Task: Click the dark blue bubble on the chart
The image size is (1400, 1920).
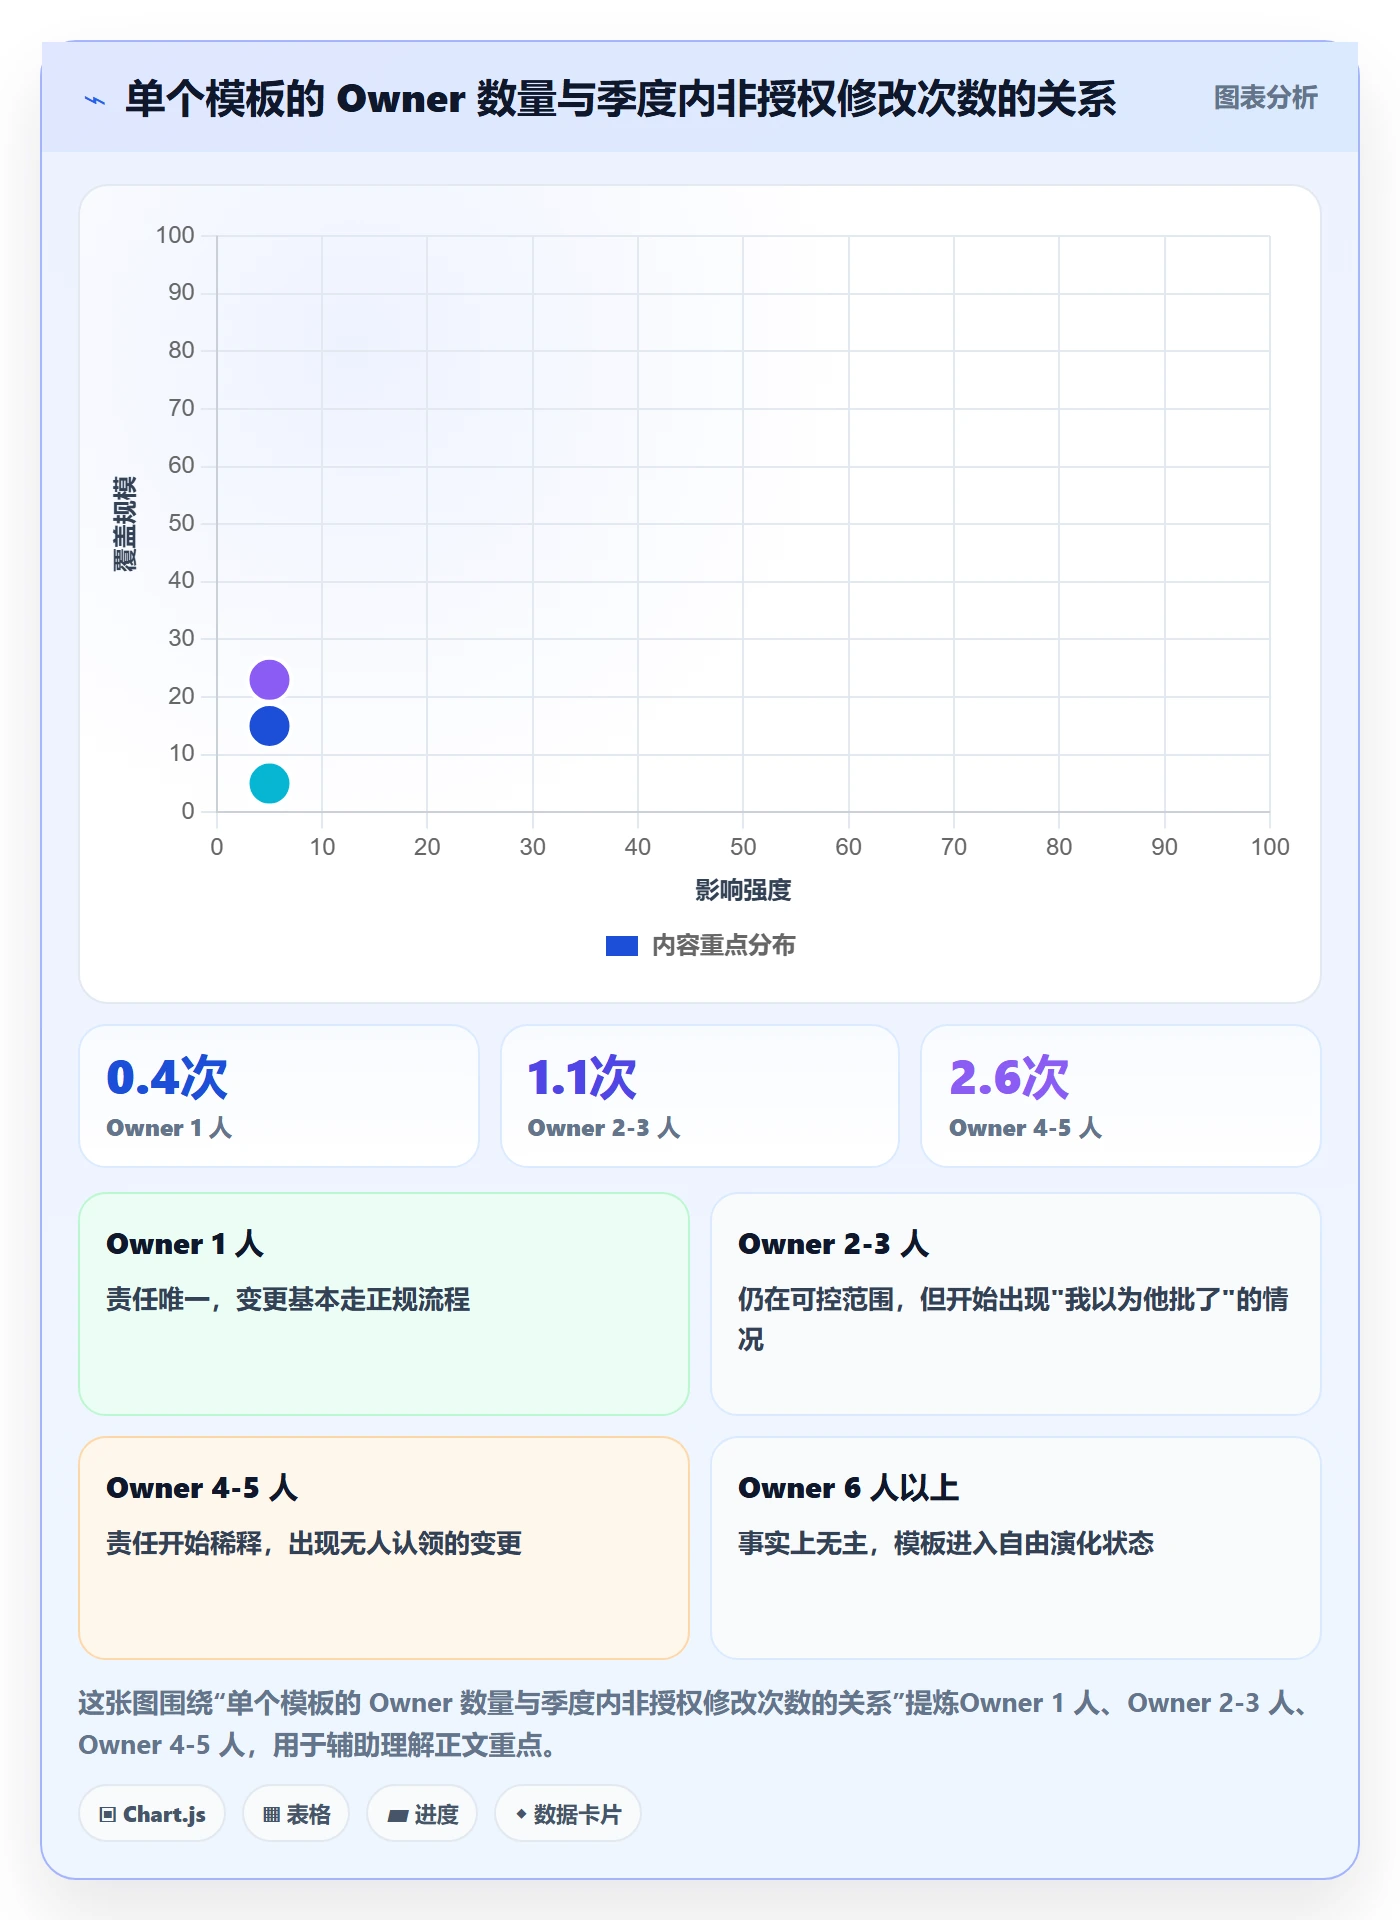Action: click(x=269, y=726)
